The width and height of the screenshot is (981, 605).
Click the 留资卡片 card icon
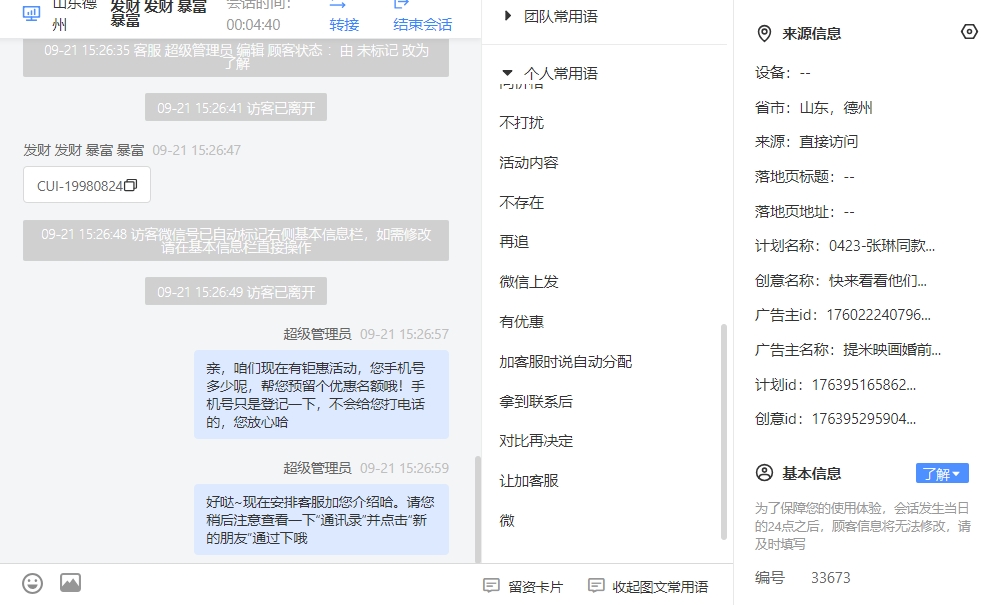tap(491, 586)
